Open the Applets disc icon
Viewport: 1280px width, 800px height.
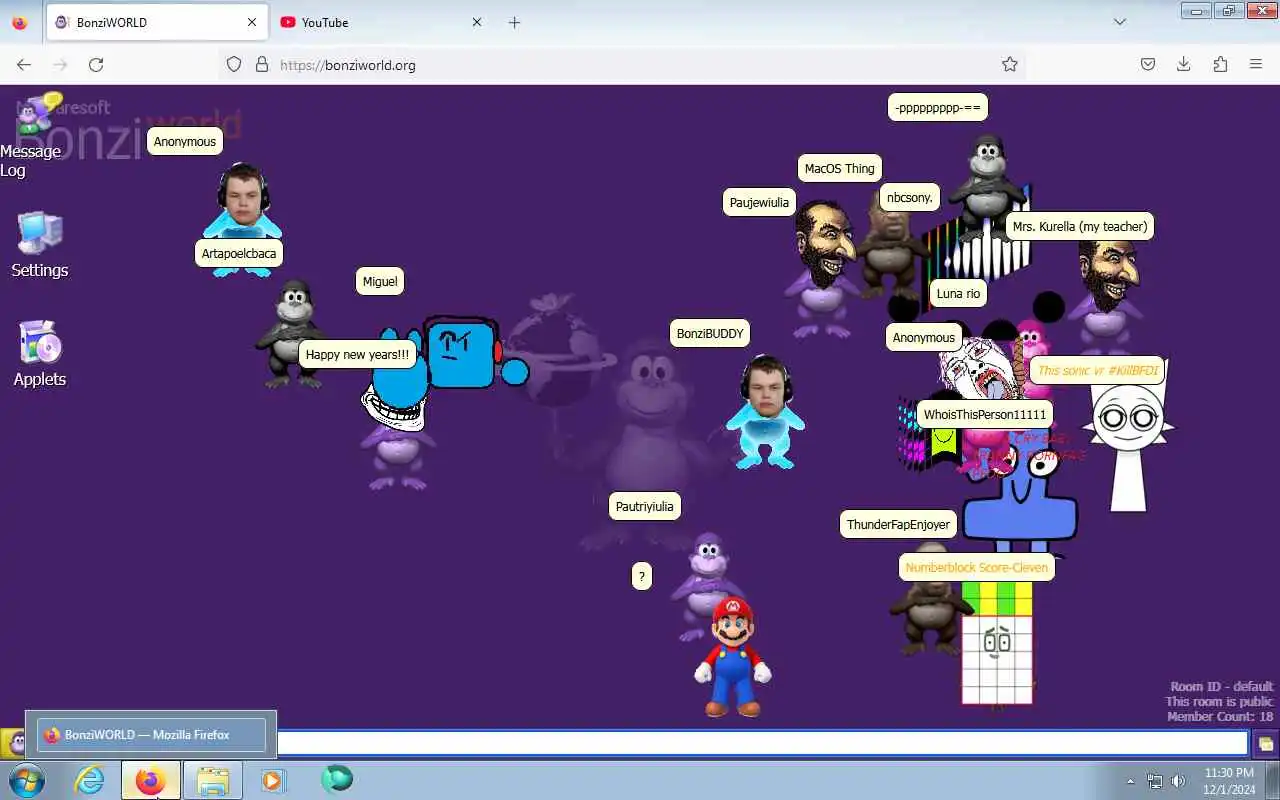point(41,343)
